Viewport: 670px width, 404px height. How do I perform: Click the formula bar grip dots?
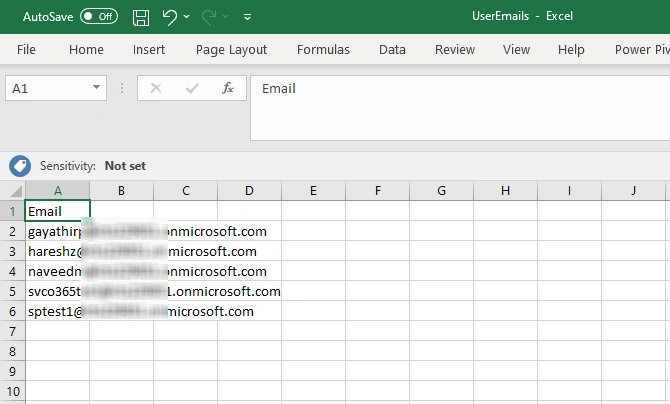click(x=122, y=88)
